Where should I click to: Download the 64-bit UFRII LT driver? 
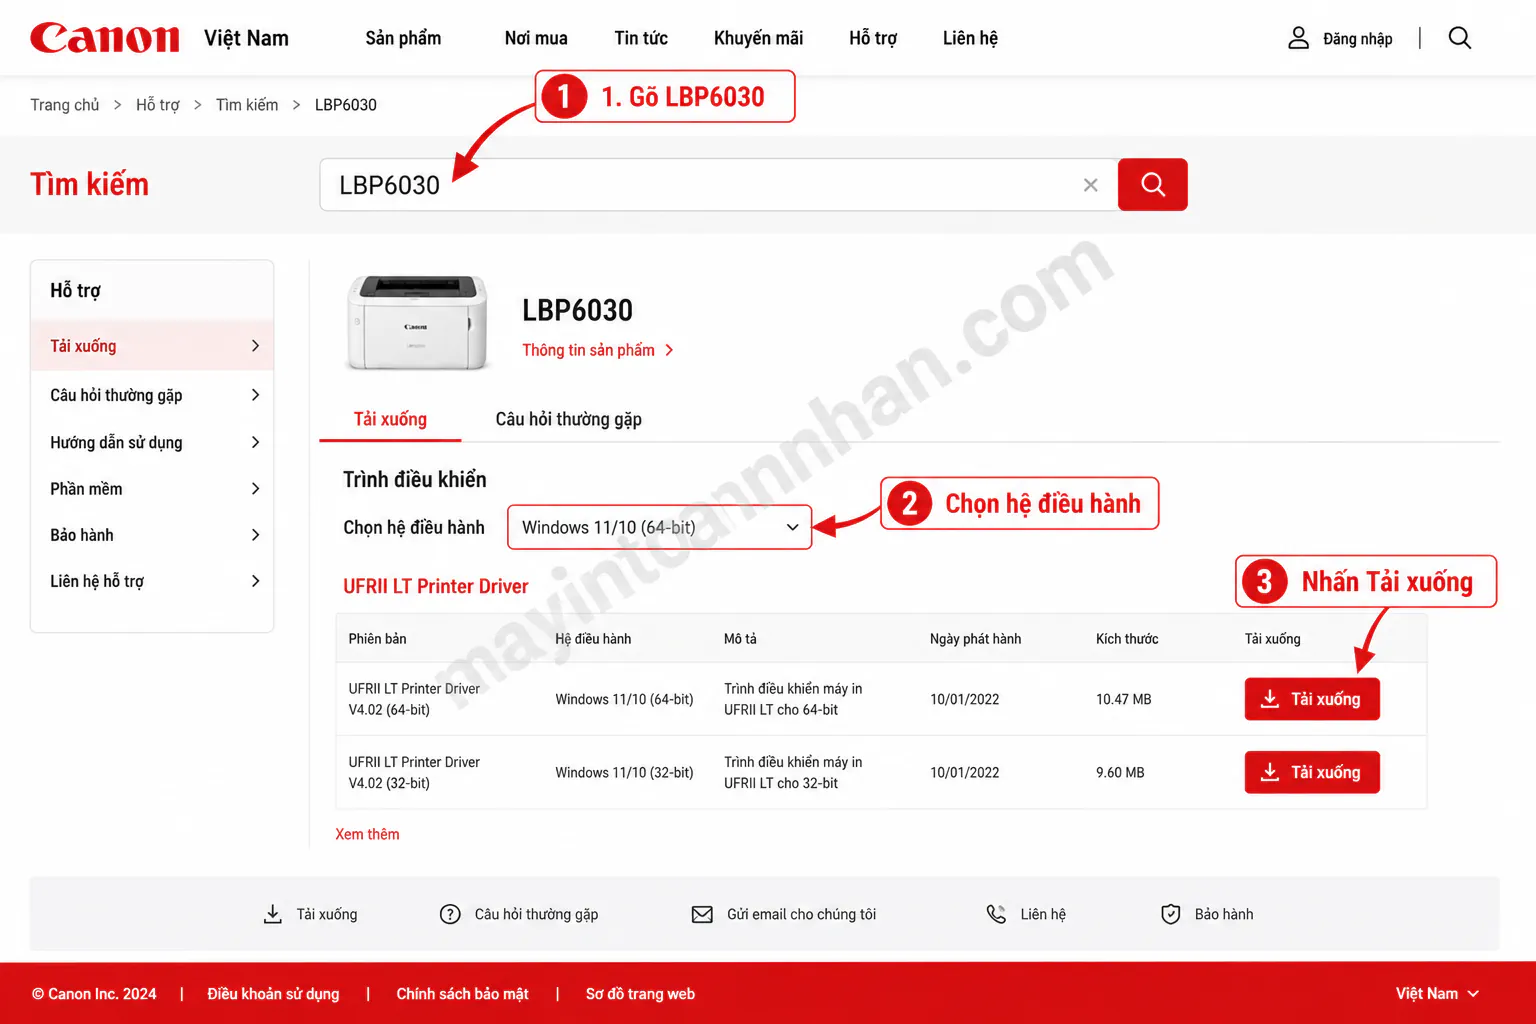1312,699
